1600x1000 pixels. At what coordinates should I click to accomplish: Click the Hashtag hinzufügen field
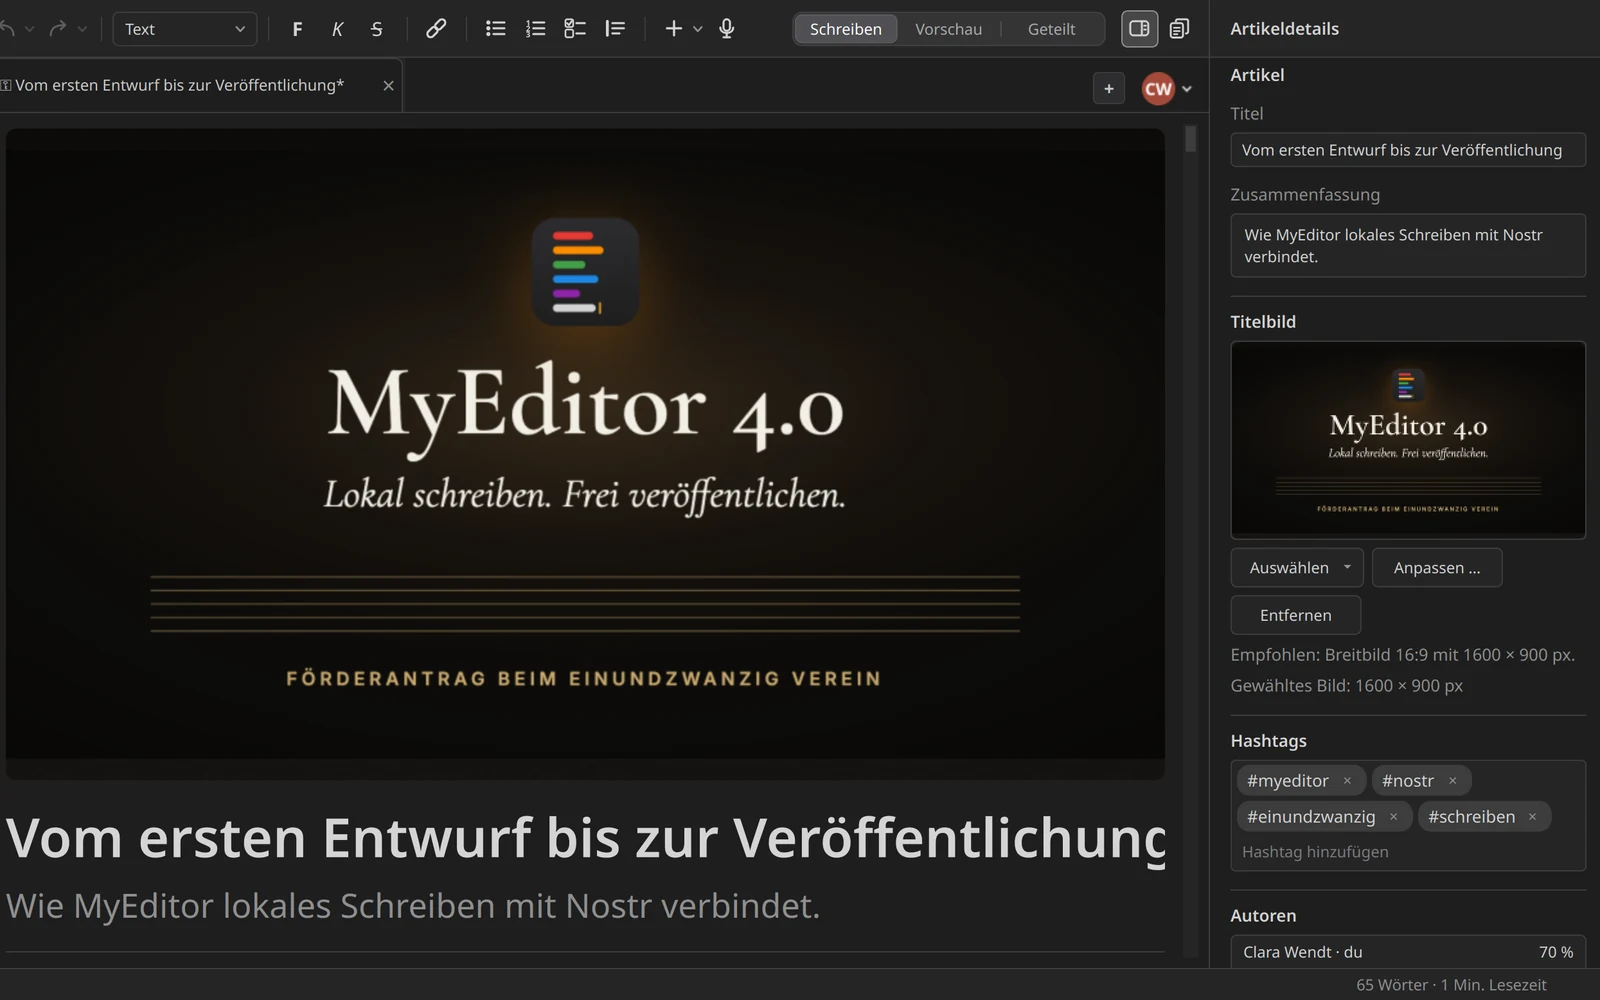(1408, 852)
